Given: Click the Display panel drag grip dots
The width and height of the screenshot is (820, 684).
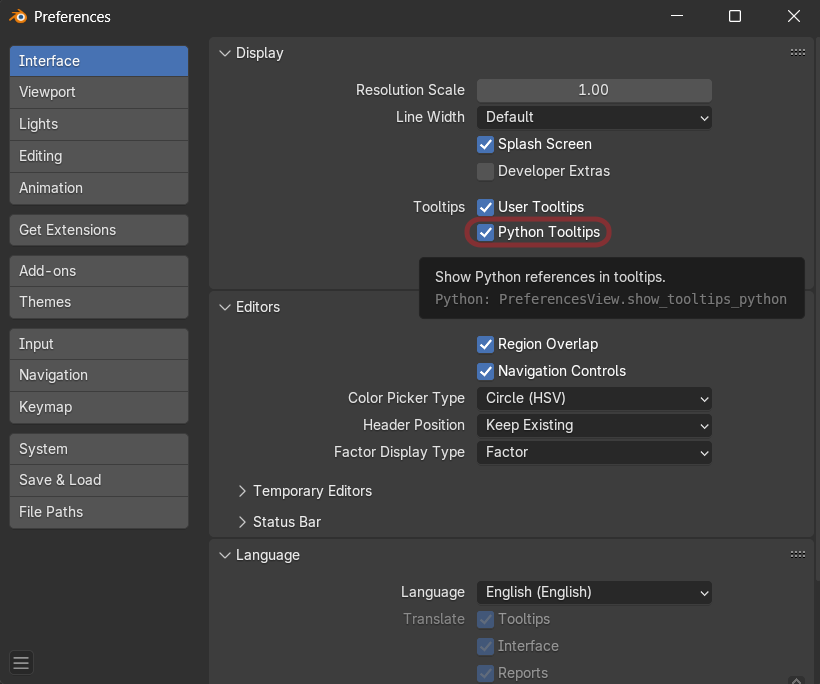Looking at the screenshot, I should (798, 52).
